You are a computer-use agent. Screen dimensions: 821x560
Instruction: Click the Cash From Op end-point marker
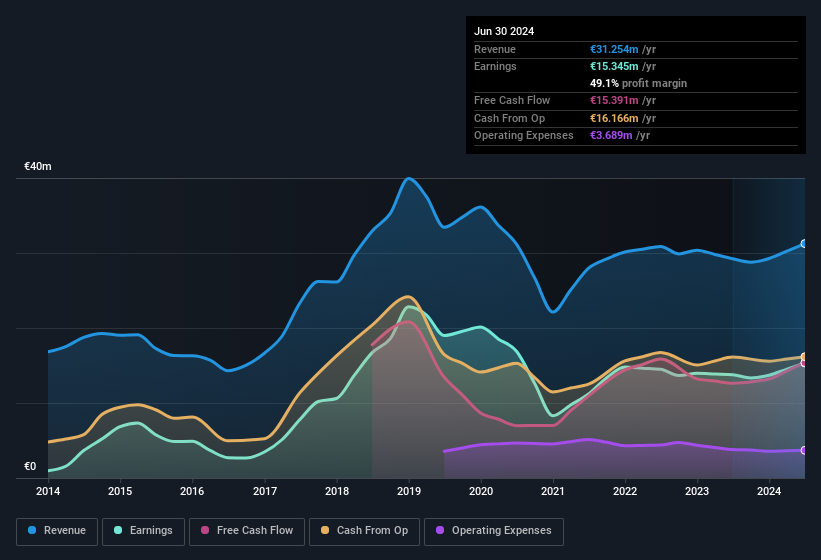(x=804, y=357)
